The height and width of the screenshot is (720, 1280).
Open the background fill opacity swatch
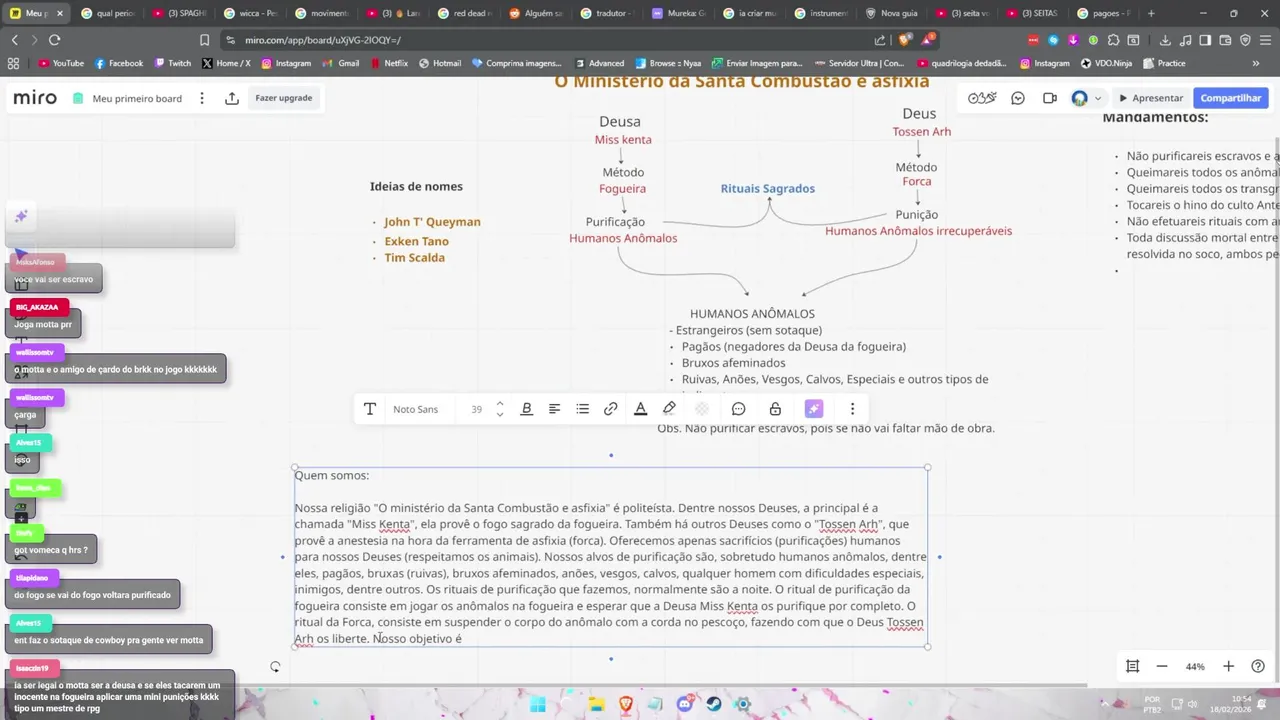[702, 409]
